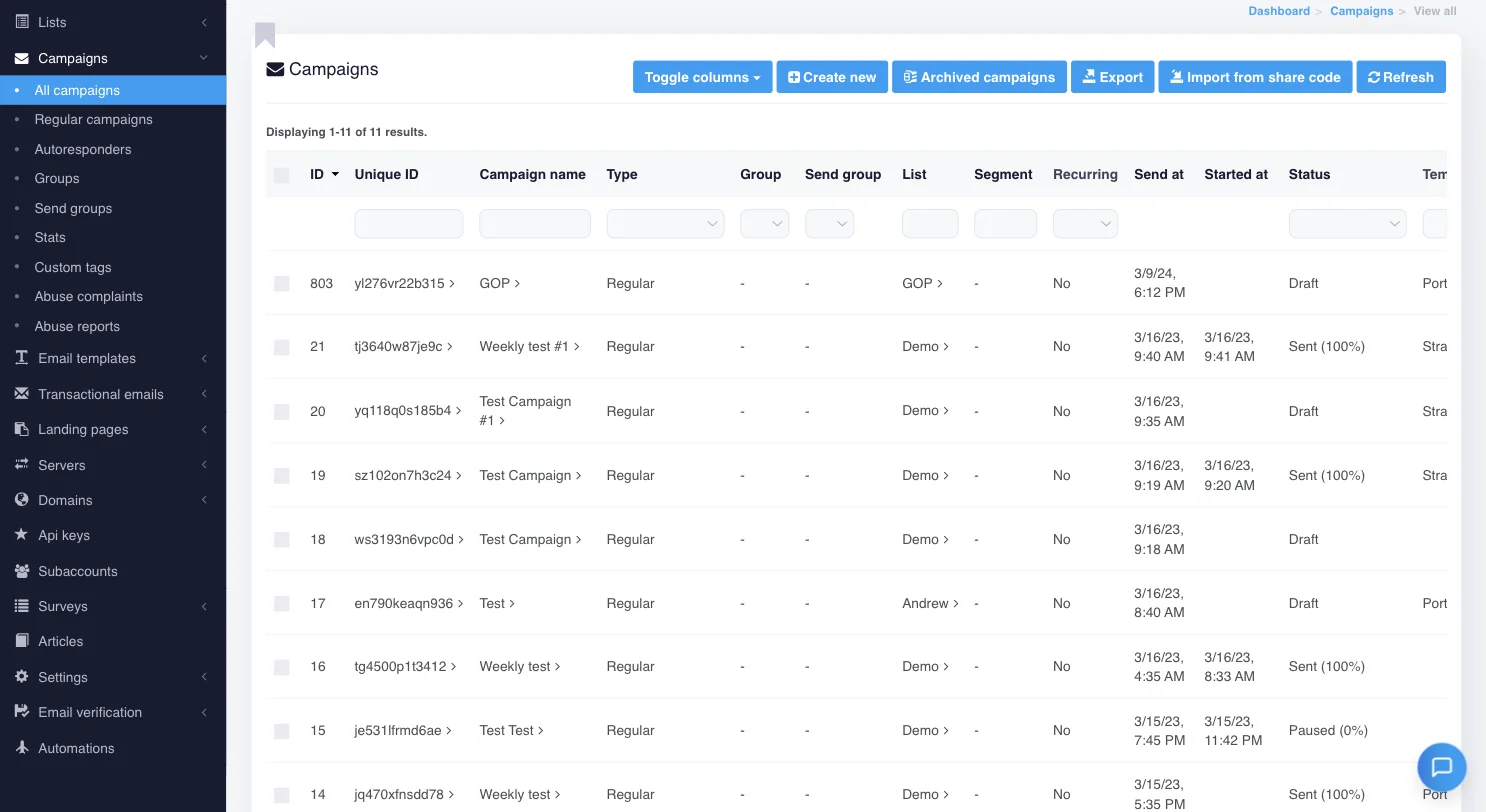The height and width of the screenshot is (812, 1486).
Task: Click the Subaccounts people icon
Action: (x=22, y=571)
